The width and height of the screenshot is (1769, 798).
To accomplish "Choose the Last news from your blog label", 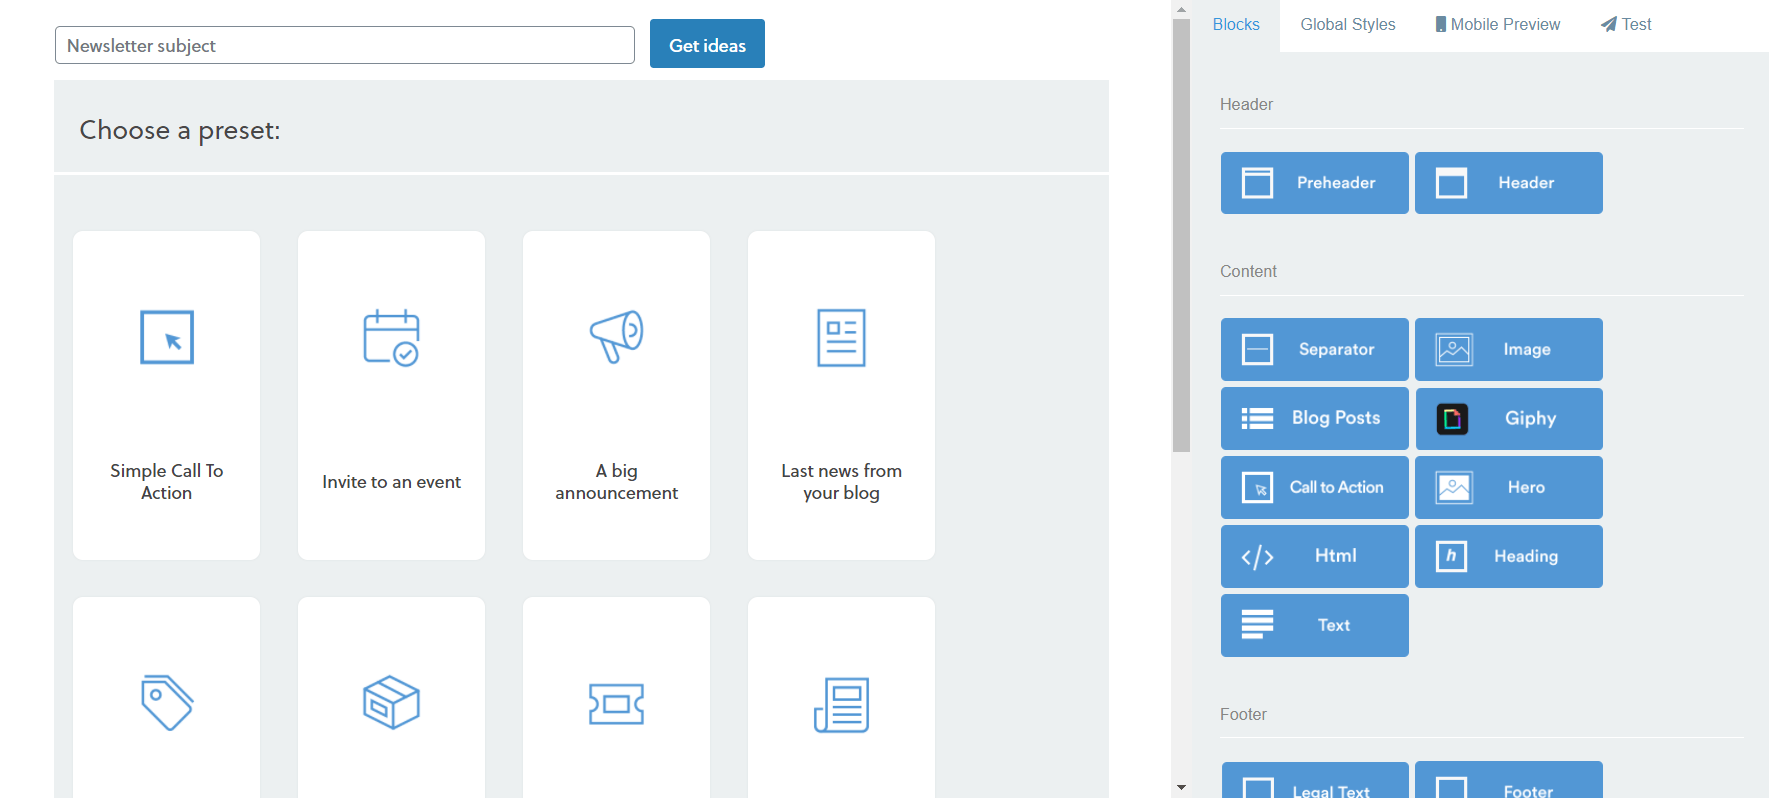I will pyautogui.click(x=841, y=482).
